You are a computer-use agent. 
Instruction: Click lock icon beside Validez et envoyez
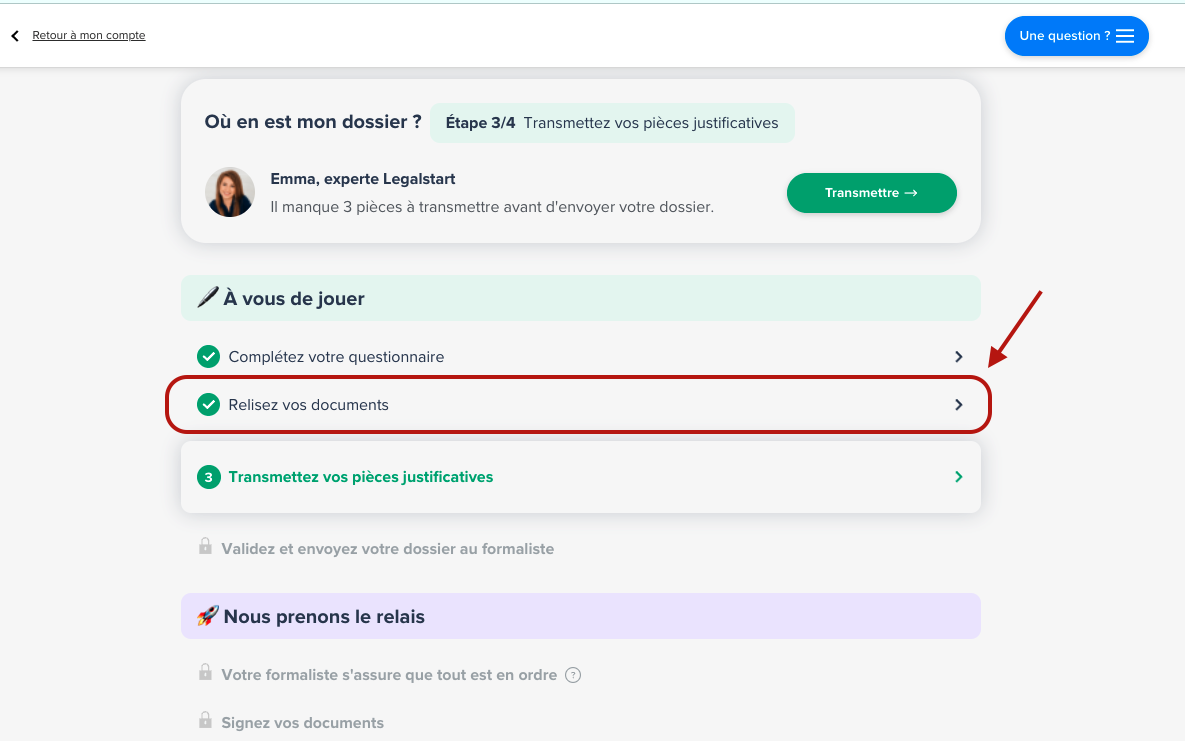tap(205, 547)
